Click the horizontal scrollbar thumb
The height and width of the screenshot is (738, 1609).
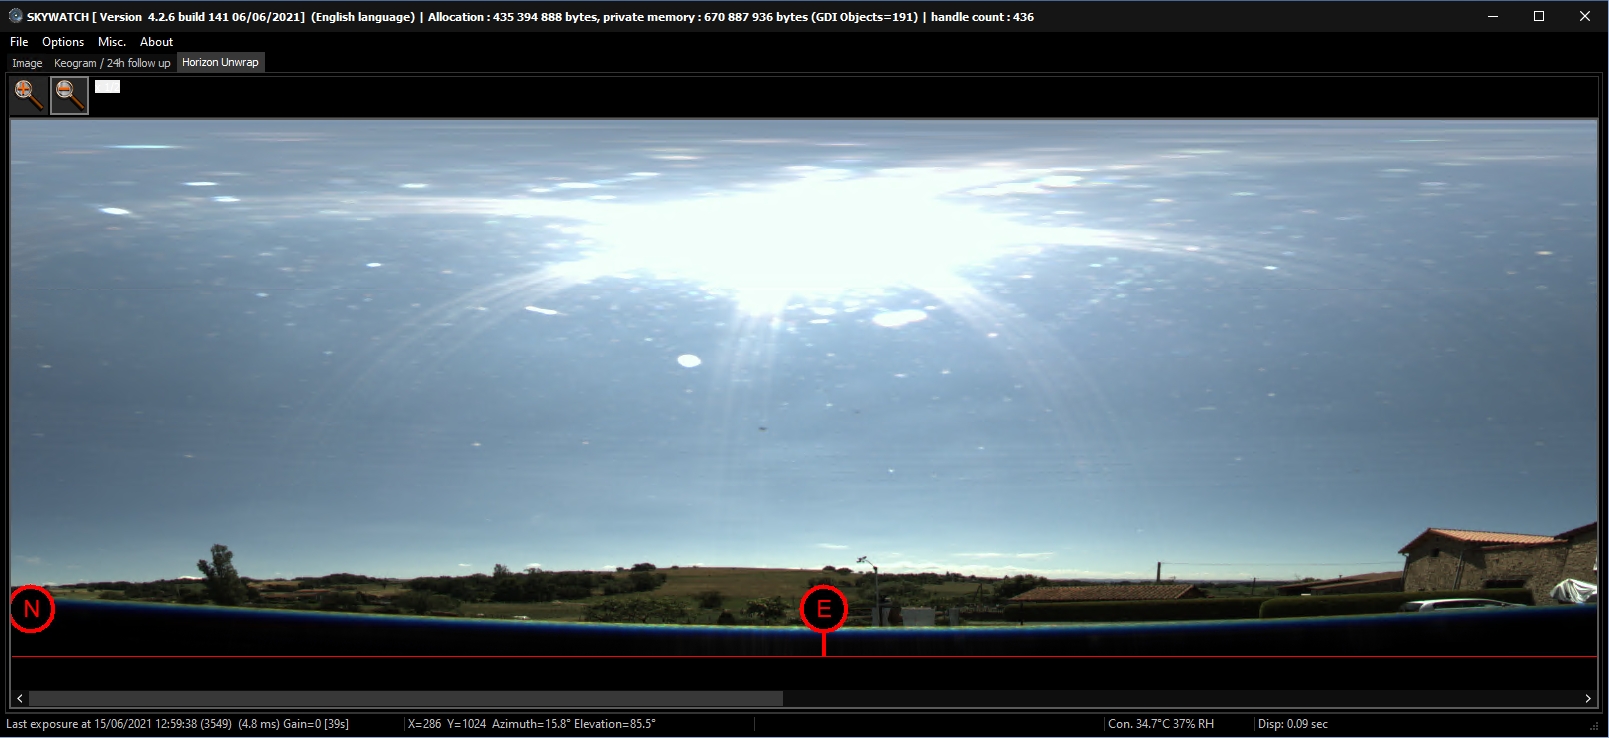[406, 698]
